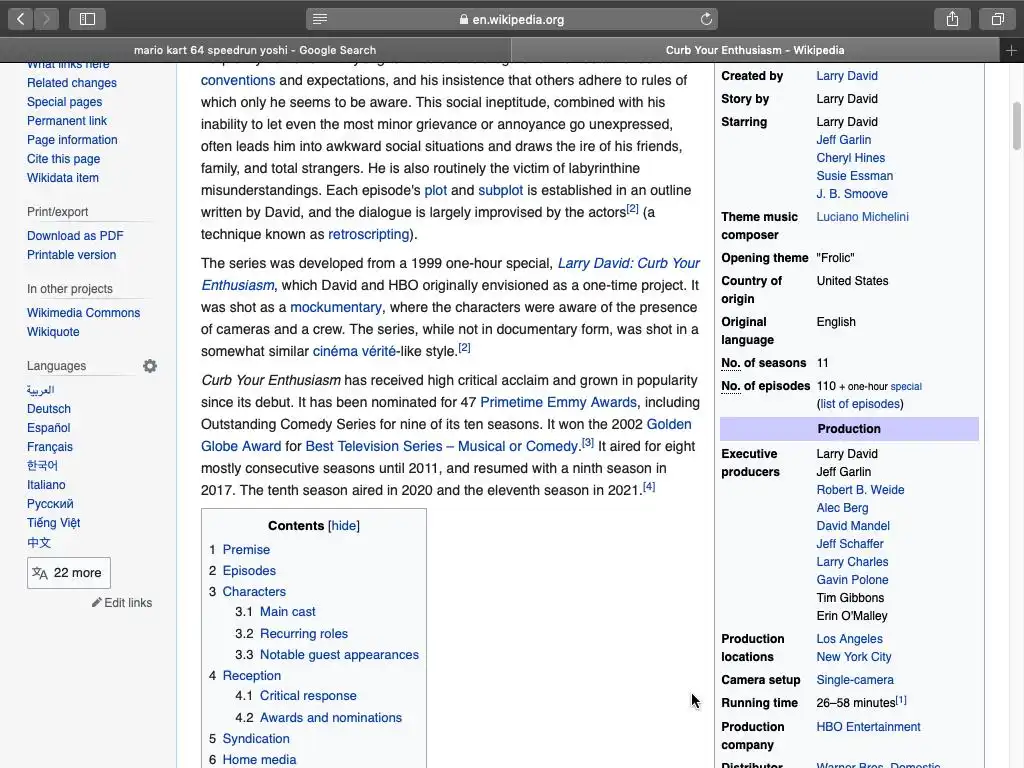The width and height of the screenshot is (1024, 768).
Task: Open Wikimedia Commons link
Action: tap(84, 313)
